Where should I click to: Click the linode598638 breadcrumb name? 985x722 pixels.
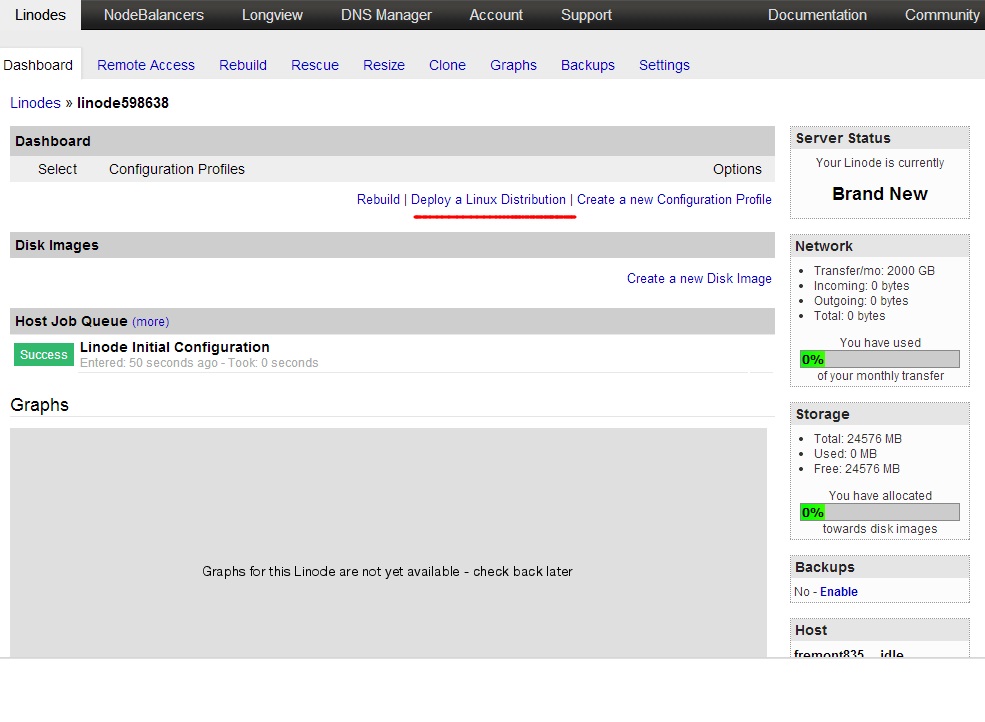[123, 103]
